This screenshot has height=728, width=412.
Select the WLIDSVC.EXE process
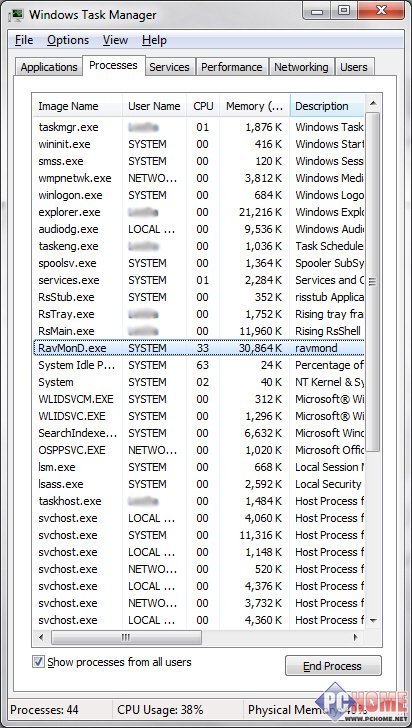click(x=199, y=416)
